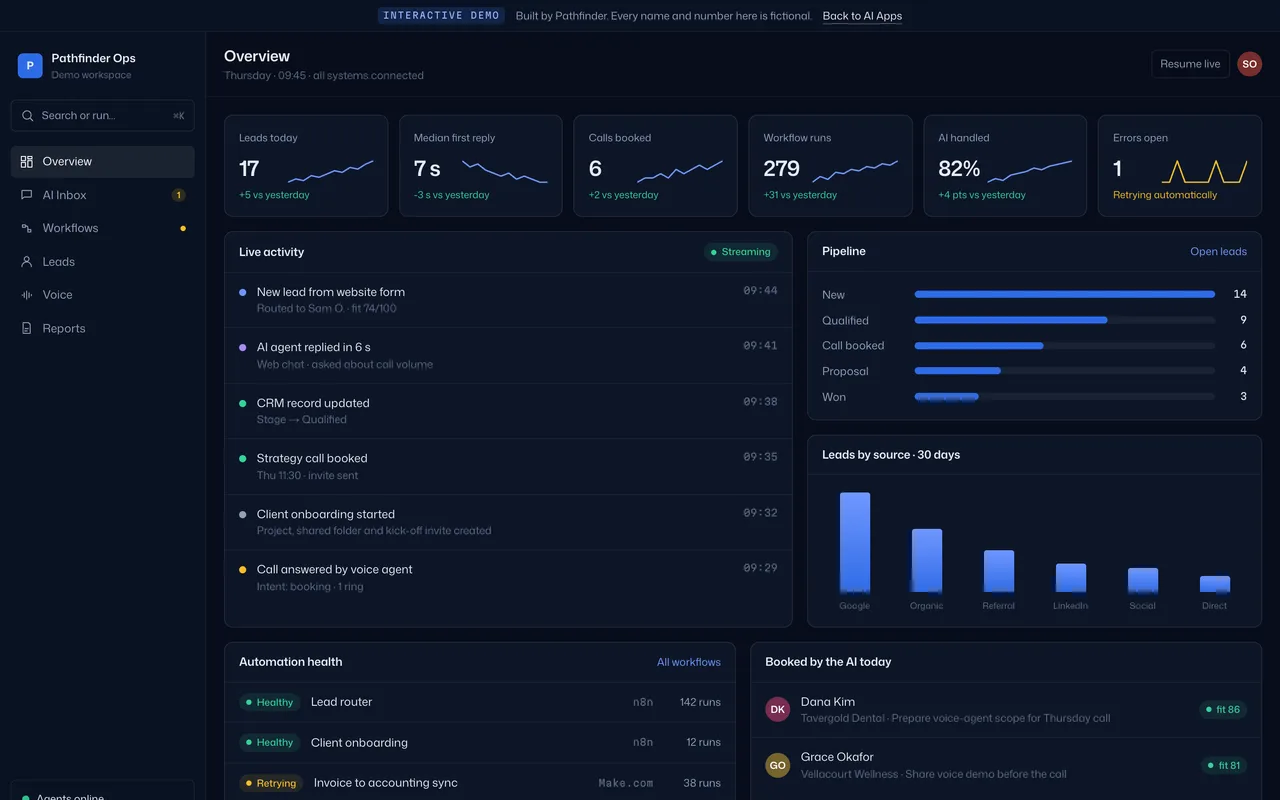
Task: Click the Streaming status pill
Action: coord(741,252)
